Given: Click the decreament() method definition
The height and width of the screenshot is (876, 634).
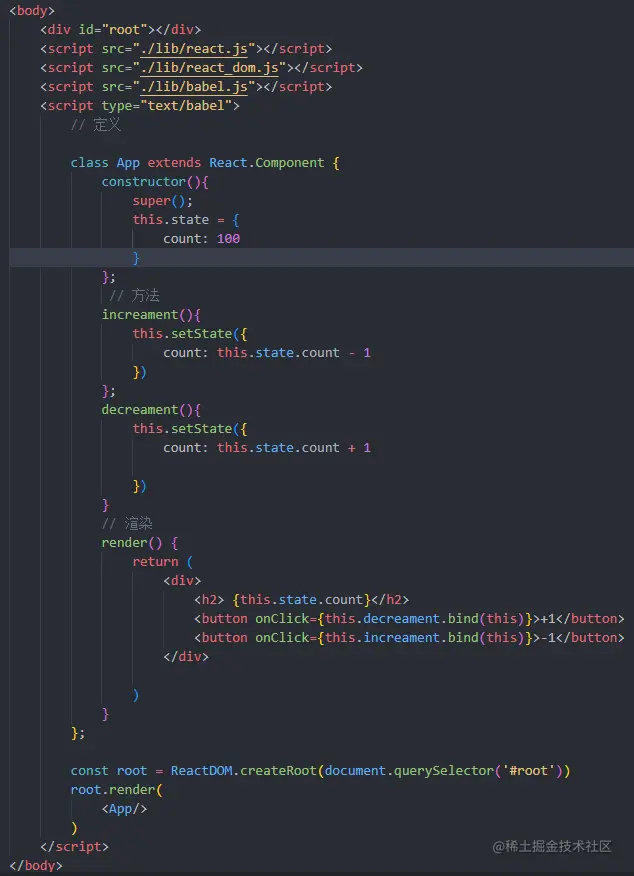Looking at the screenshot, I should pyautogui.click(x=151, y=410).
